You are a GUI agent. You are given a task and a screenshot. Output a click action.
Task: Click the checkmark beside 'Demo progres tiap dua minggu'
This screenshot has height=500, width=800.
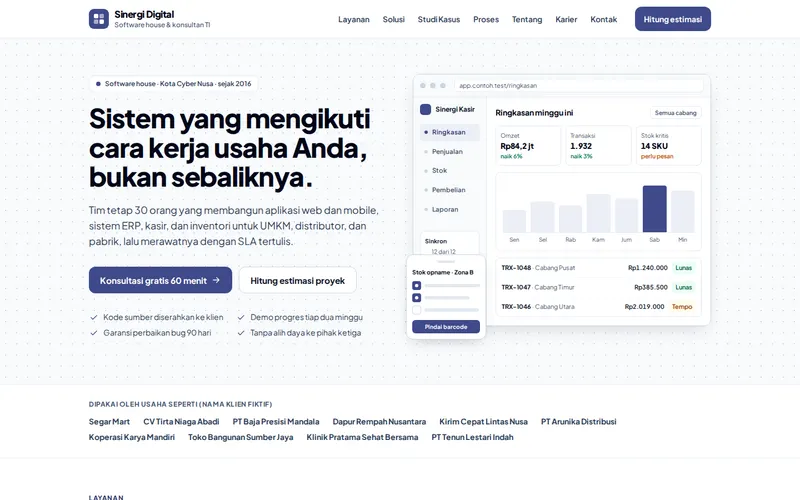point(241,317)
